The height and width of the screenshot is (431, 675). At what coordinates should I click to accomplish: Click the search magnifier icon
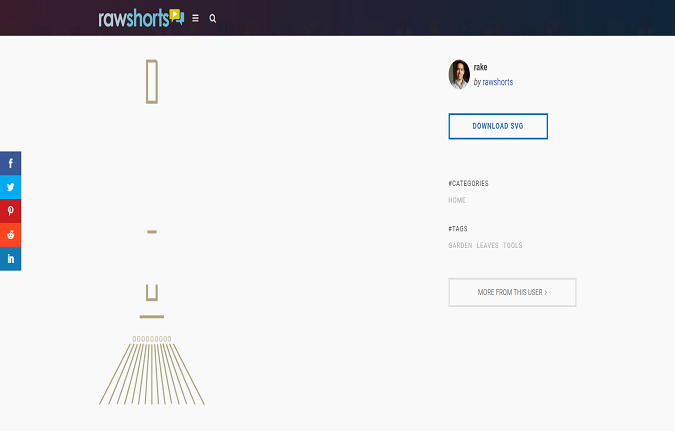coord(213,18)
